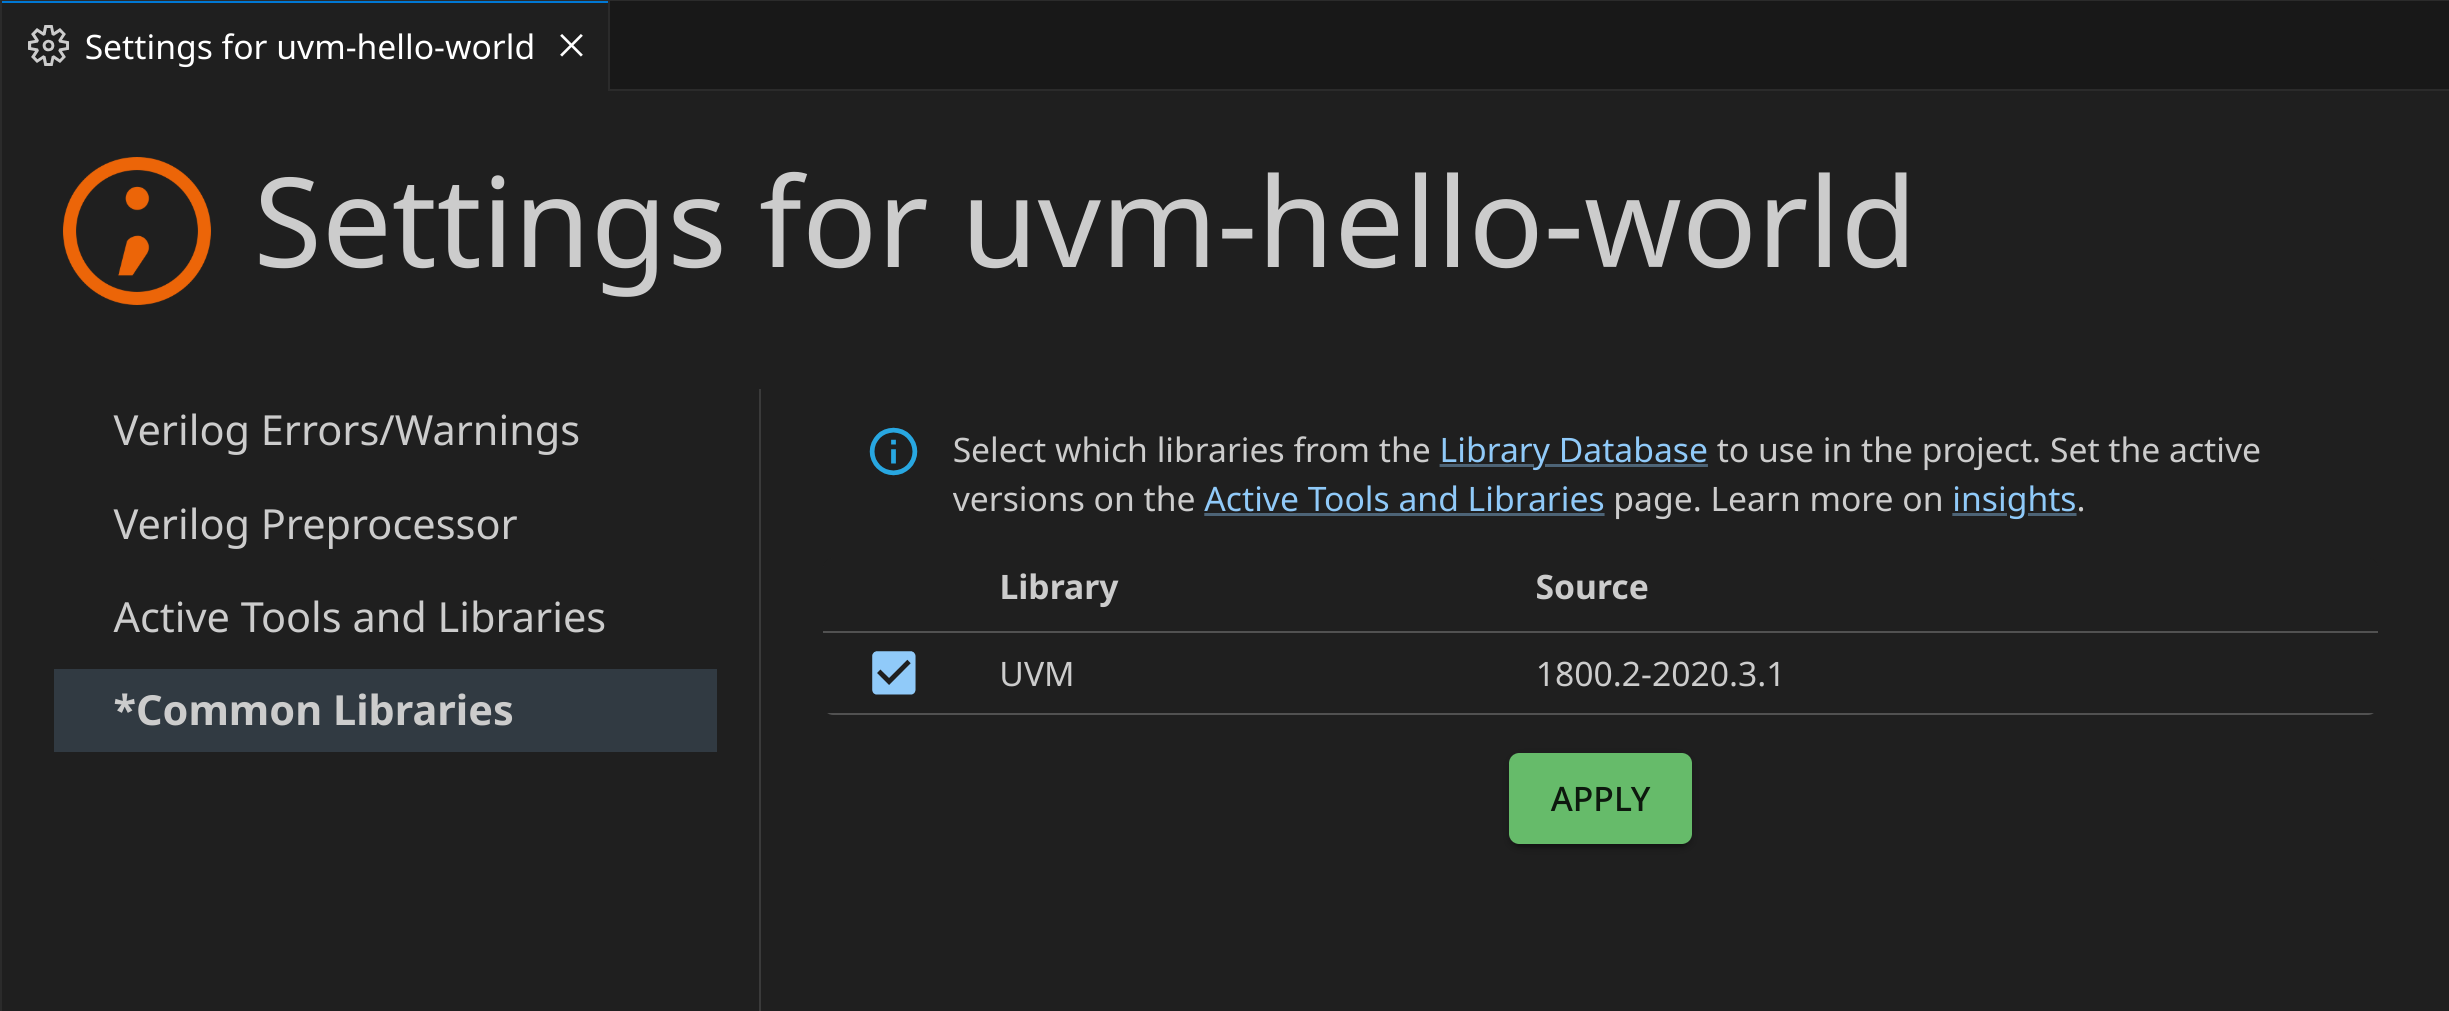Follow the Active Tools and Libraries hyperlink
2449x1011 pixels.
(x=1403, y=500)
